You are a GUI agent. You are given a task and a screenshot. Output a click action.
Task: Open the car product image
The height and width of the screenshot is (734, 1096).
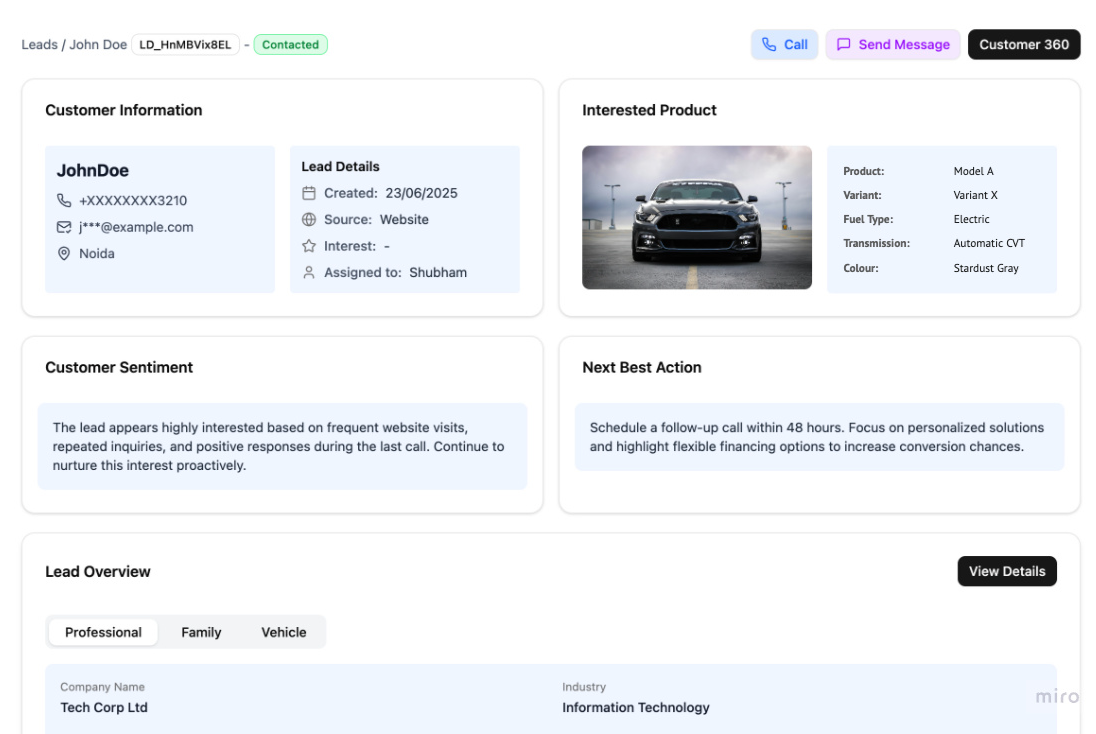coord(696,217)
